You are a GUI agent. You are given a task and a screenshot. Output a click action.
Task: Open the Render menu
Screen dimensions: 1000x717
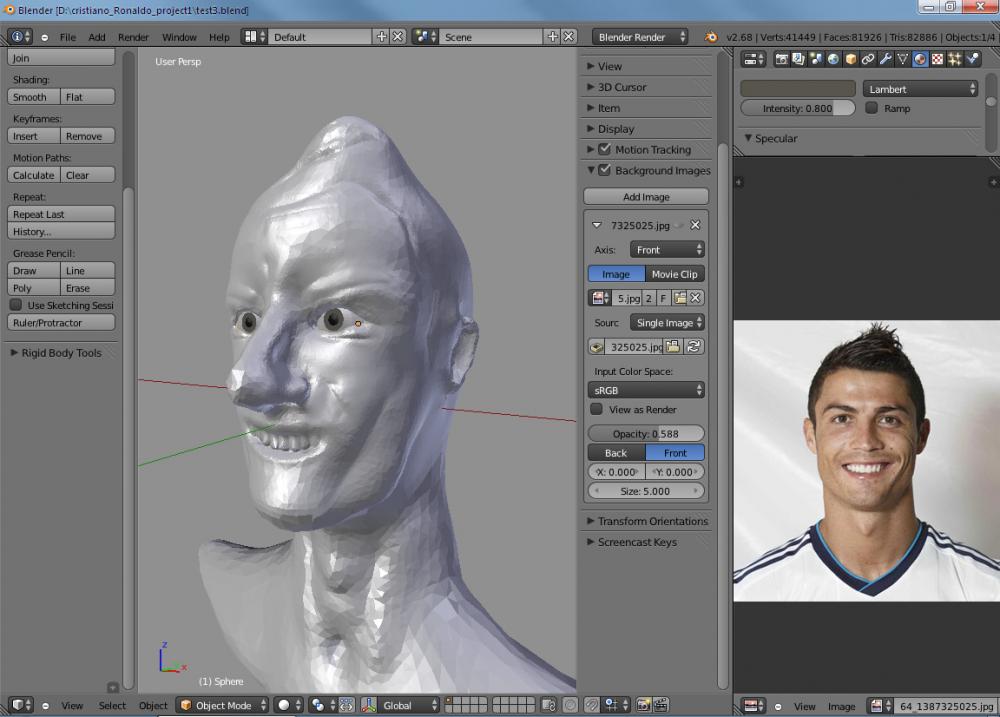point(133,37)
